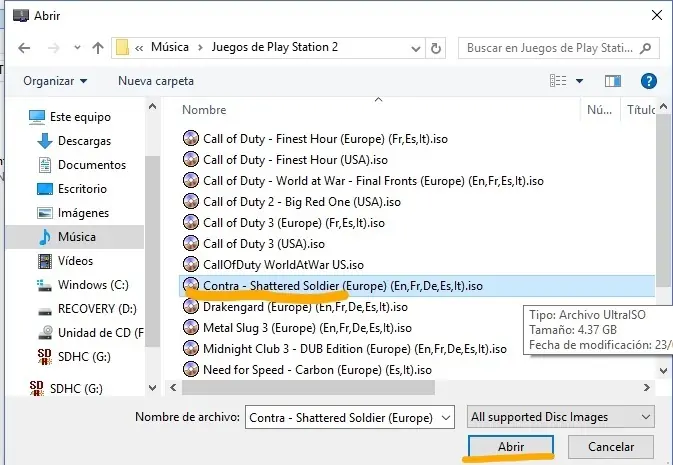The image size is (673, 465).
Task: Click the Música breadcrumb in address bar
Action: coord(170,47)
